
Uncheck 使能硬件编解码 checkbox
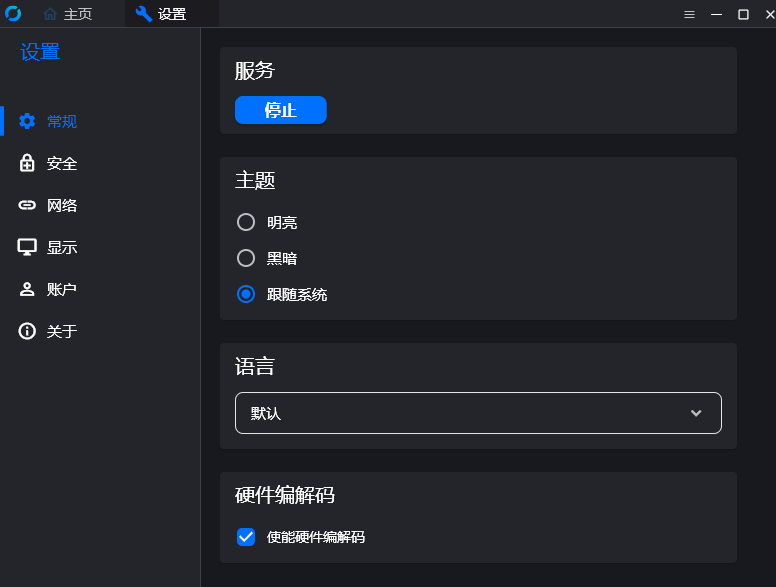246,537
